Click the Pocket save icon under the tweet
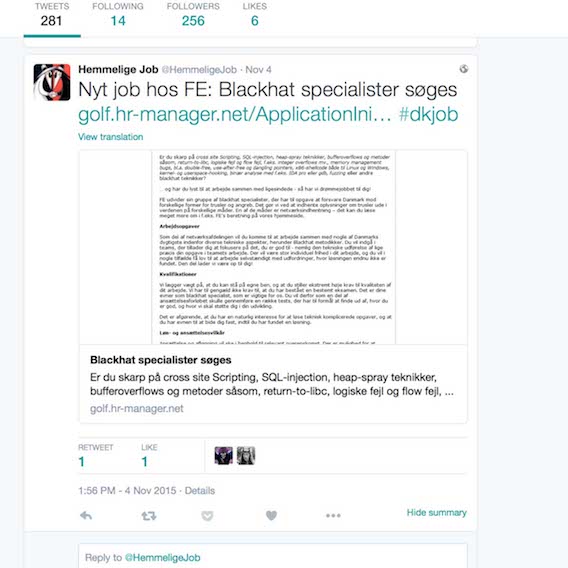 pos(207,515)
